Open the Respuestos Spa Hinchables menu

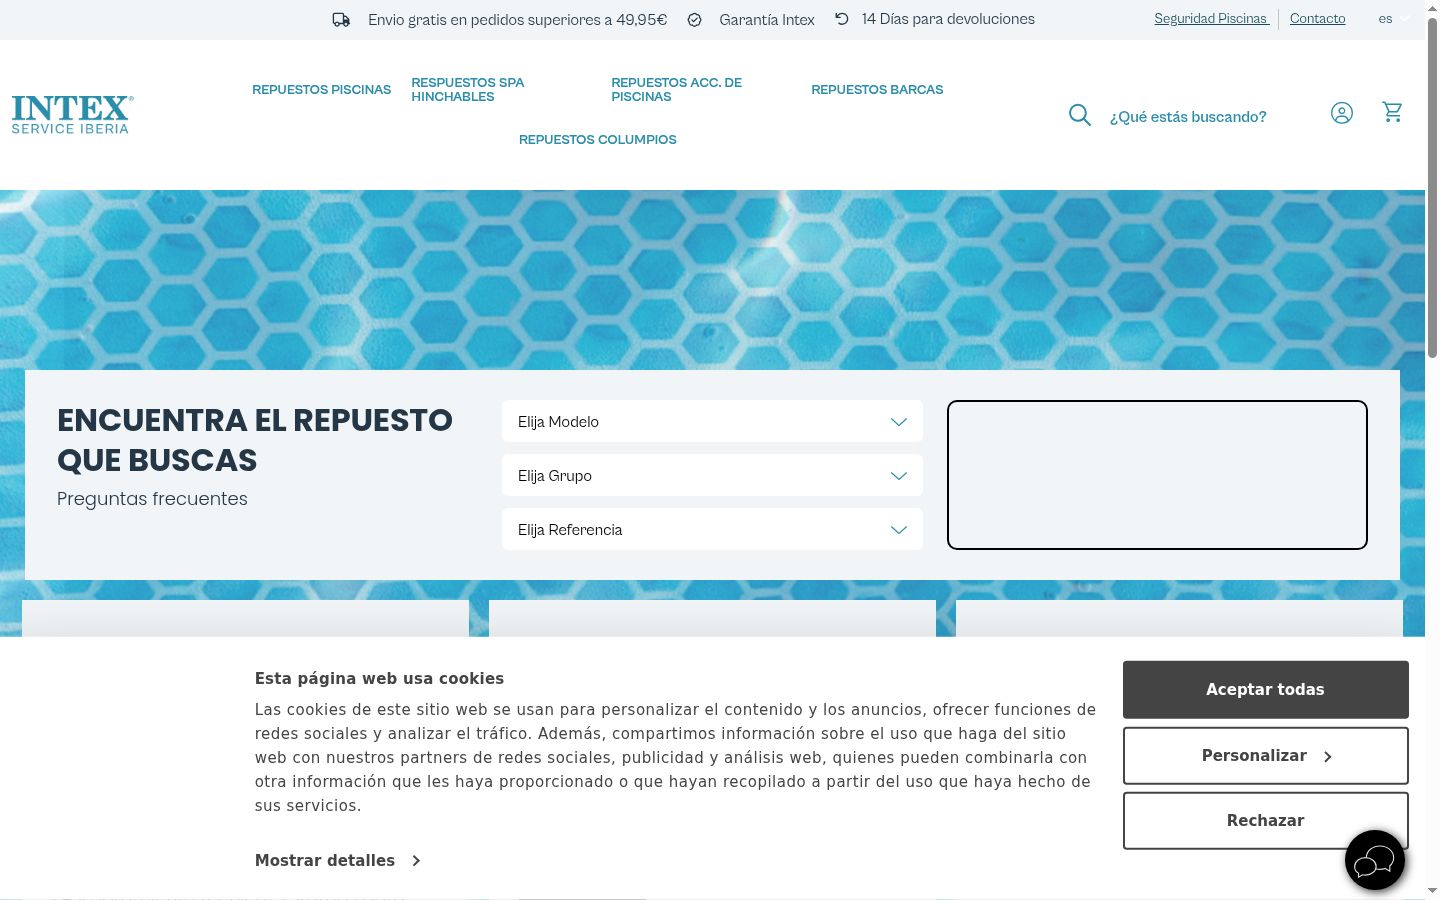pos(468,90)
